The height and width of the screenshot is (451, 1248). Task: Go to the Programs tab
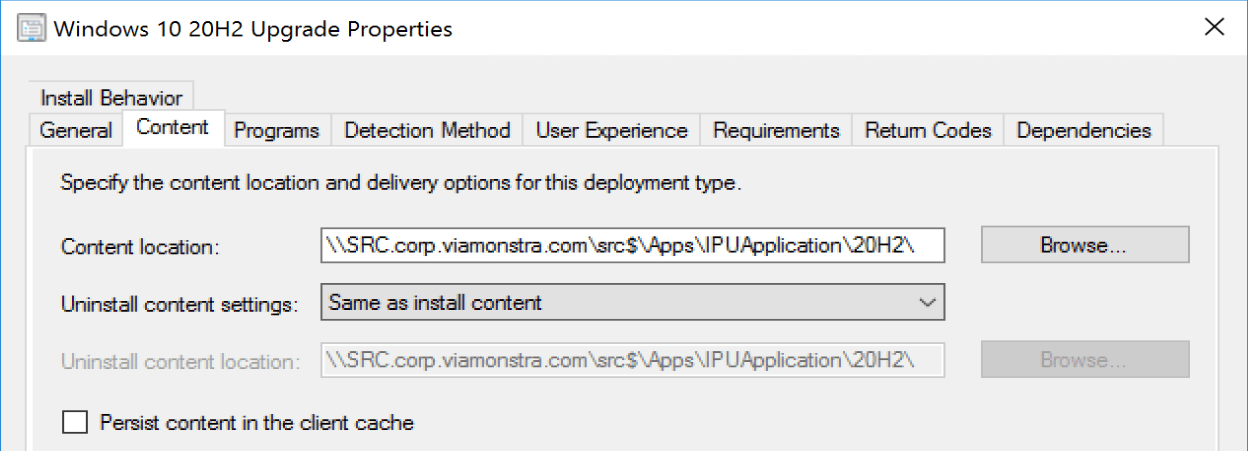click(x=276, y=130)
